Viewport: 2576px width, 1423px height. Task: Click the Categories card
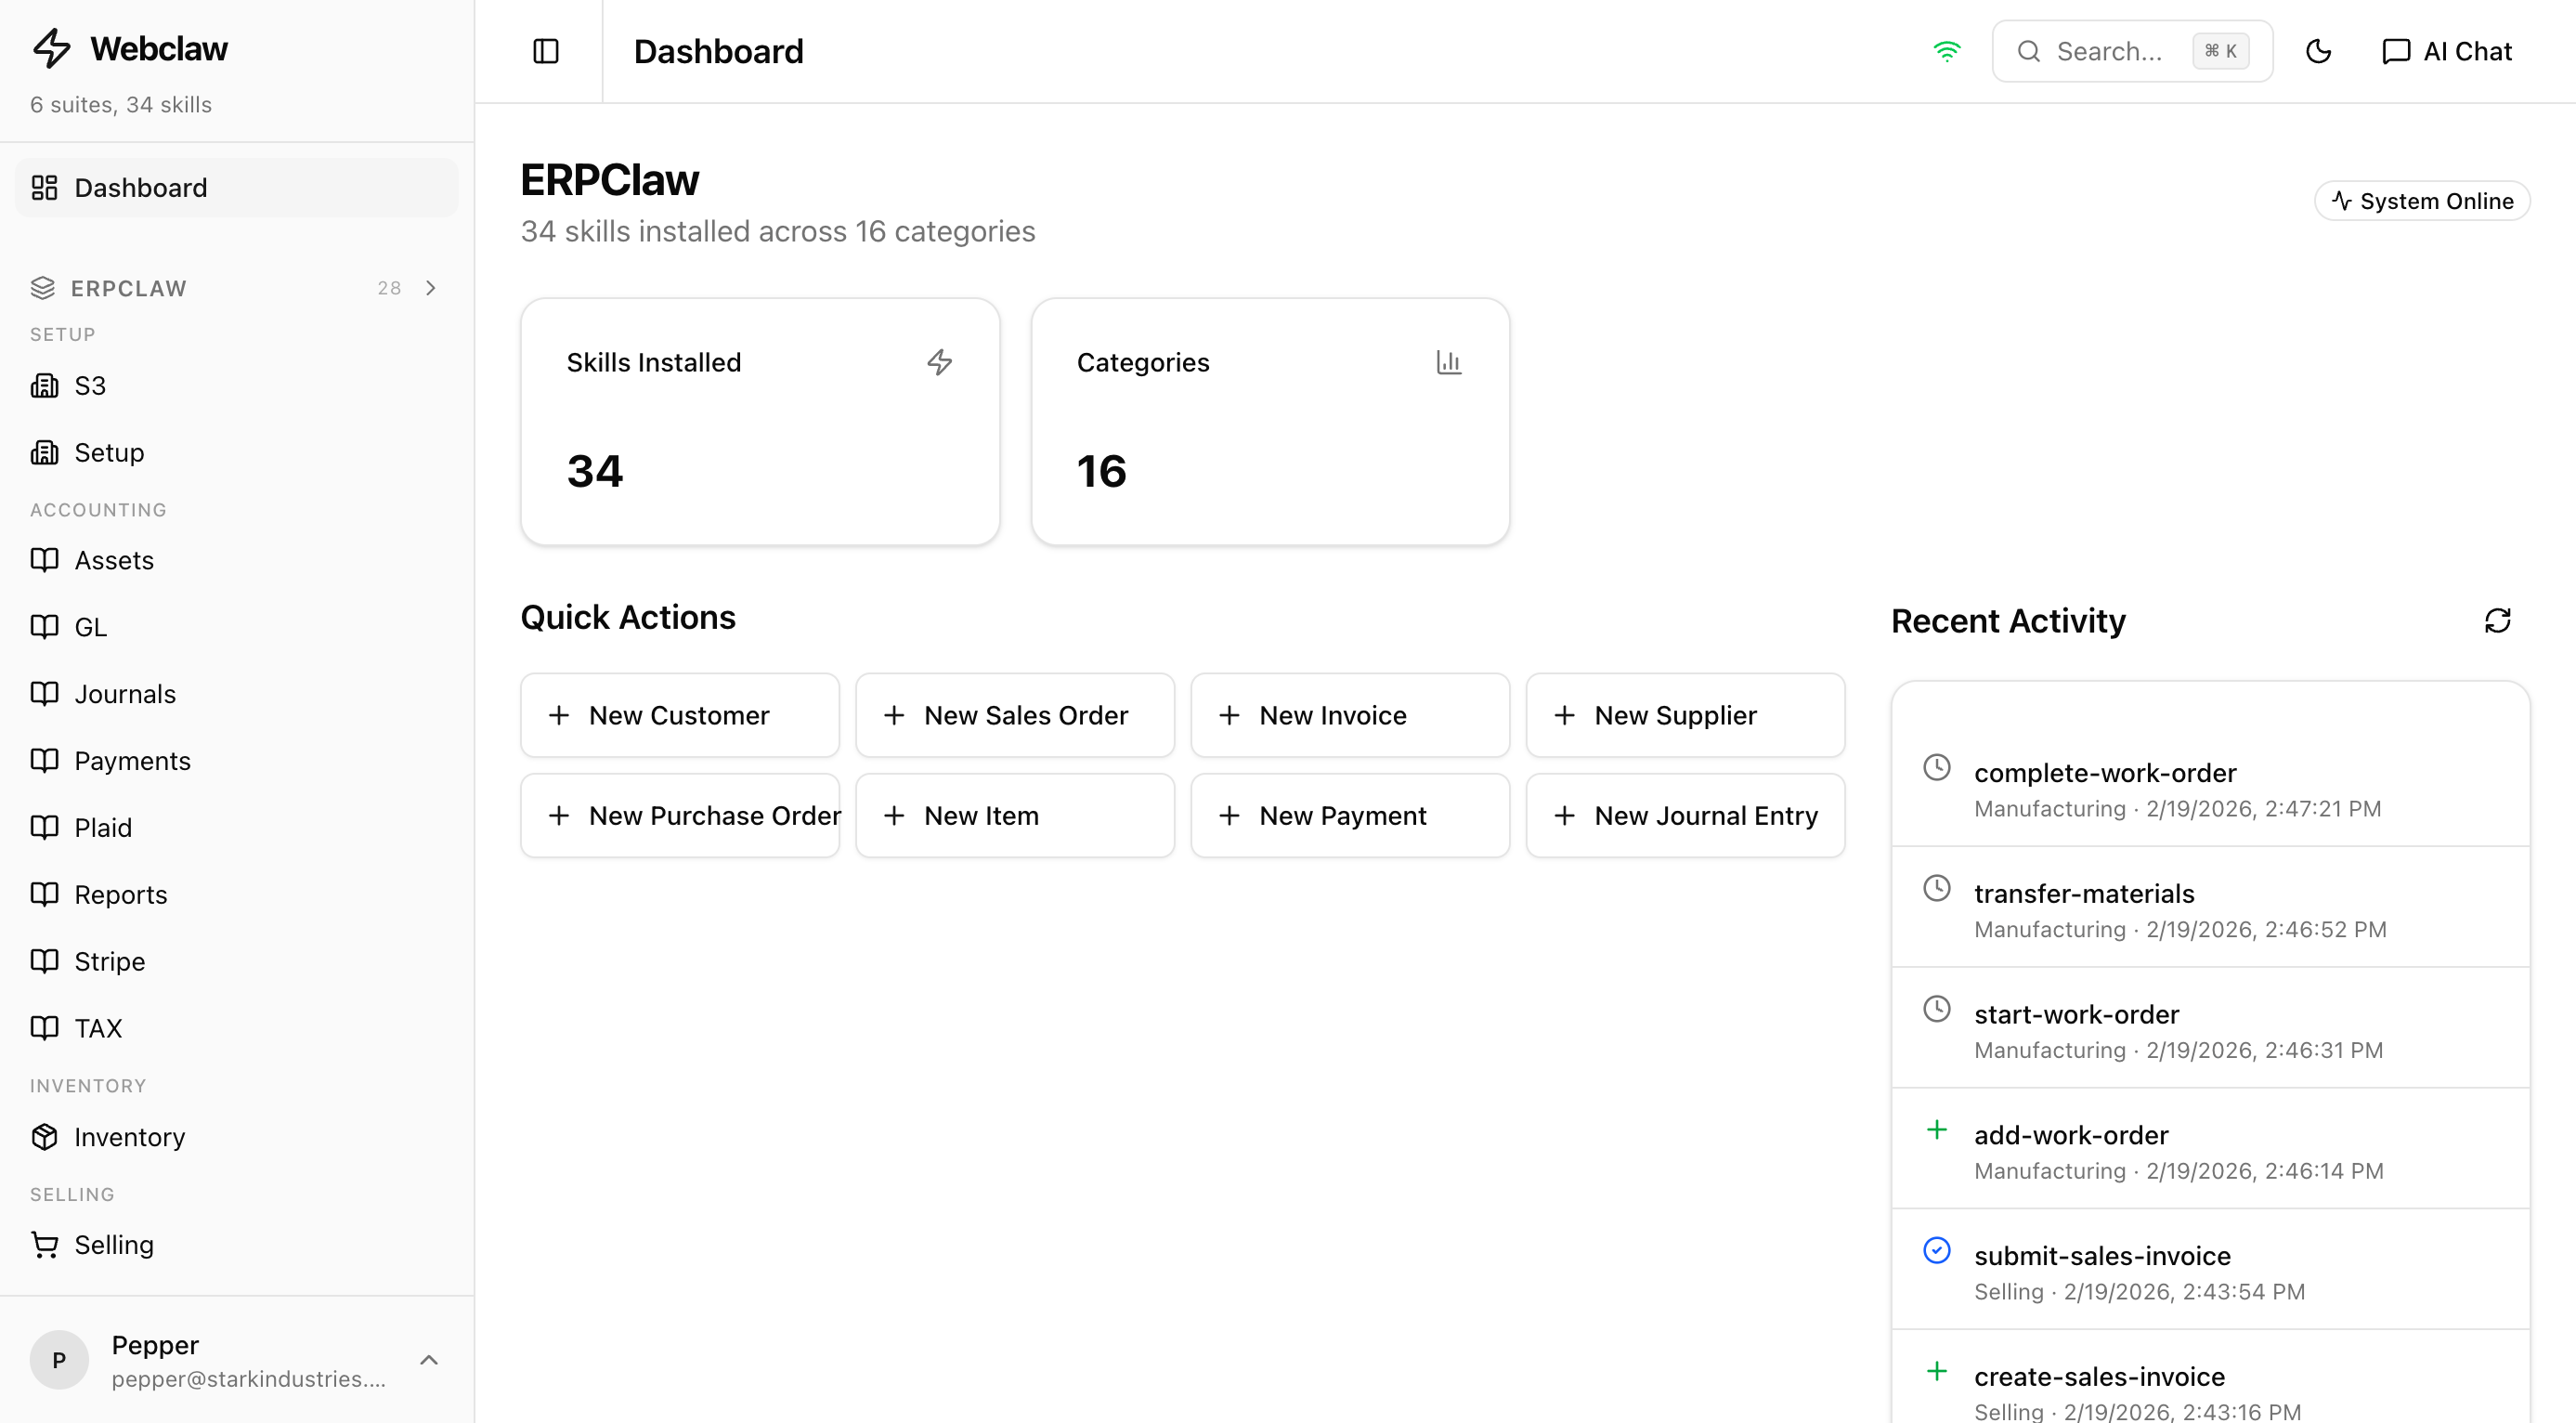click(1270, 421)
